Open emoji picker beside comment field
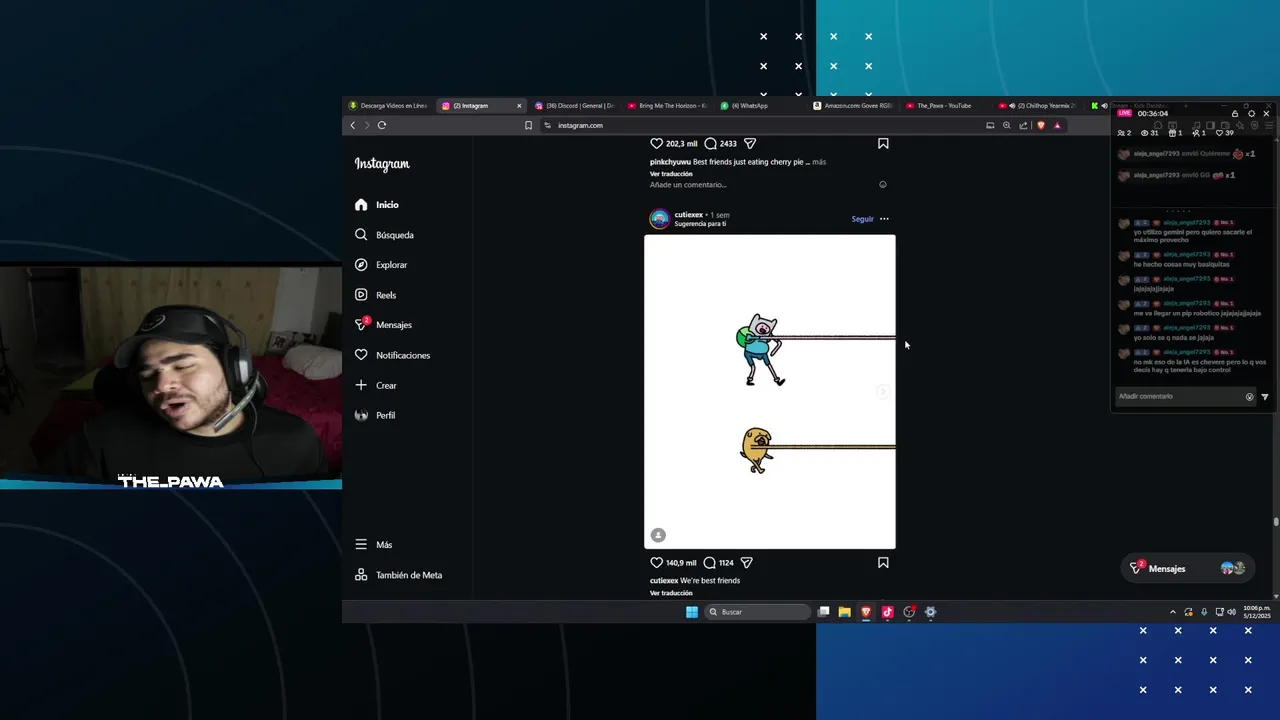1280x720 pixels. click(x=882, y=185)
